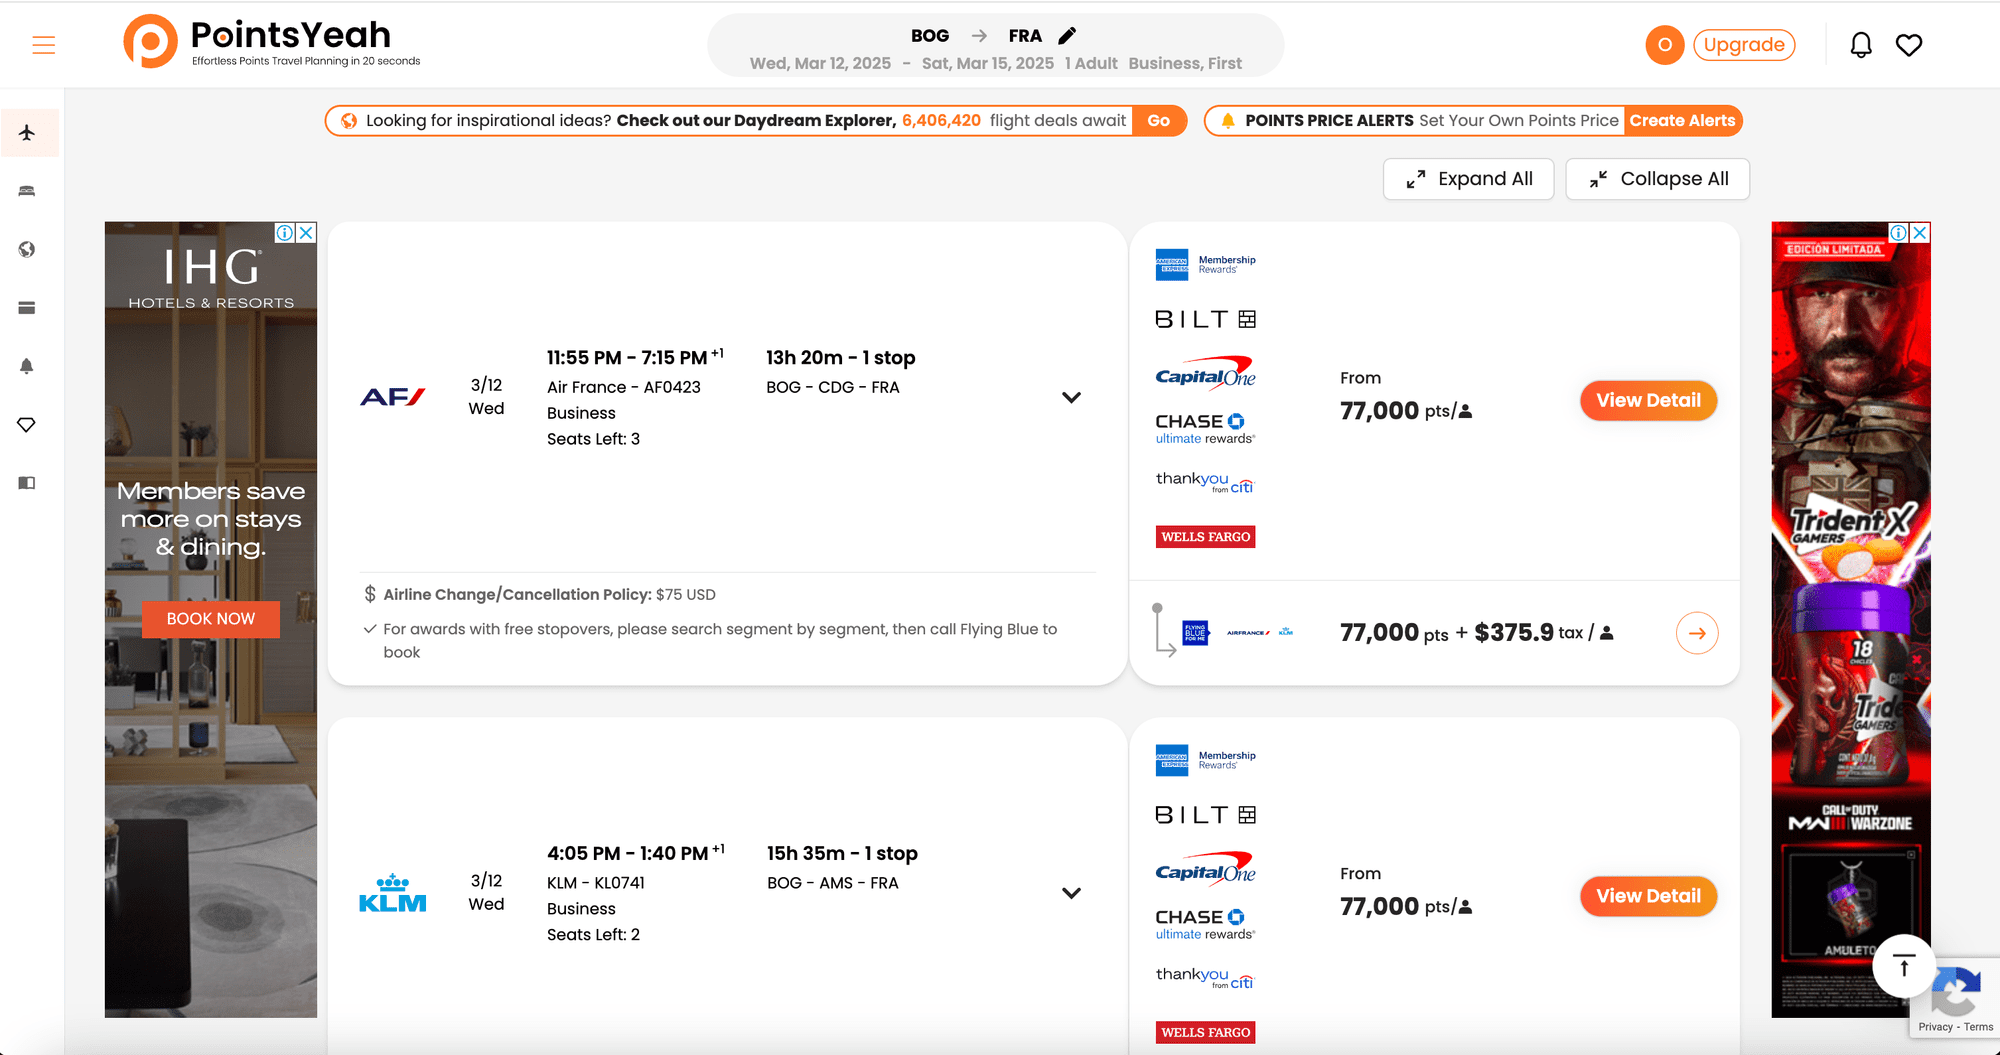Open the guide book sidebar icon
2000x1055 pixels.
point(27,483)
